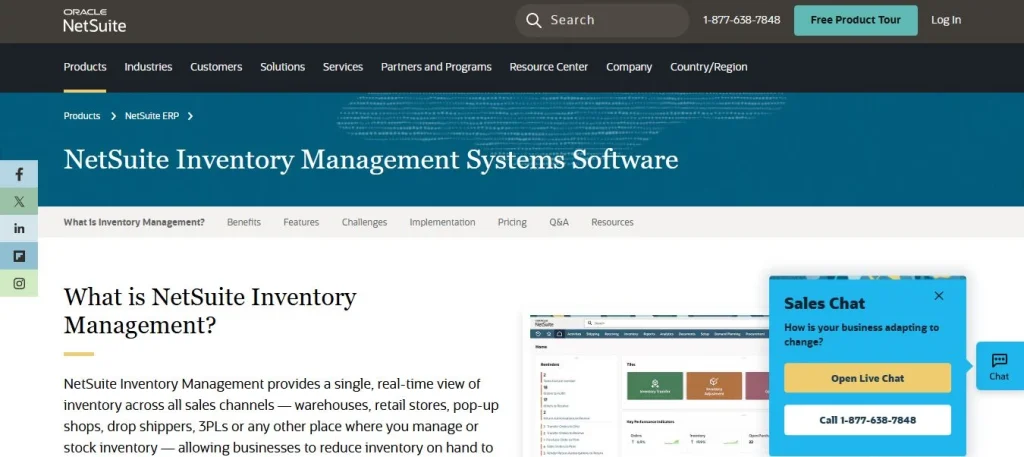The width and height of the screenshot is (1024, 457).
Task: Open the Partners and Programs menu
Action: 436,67
